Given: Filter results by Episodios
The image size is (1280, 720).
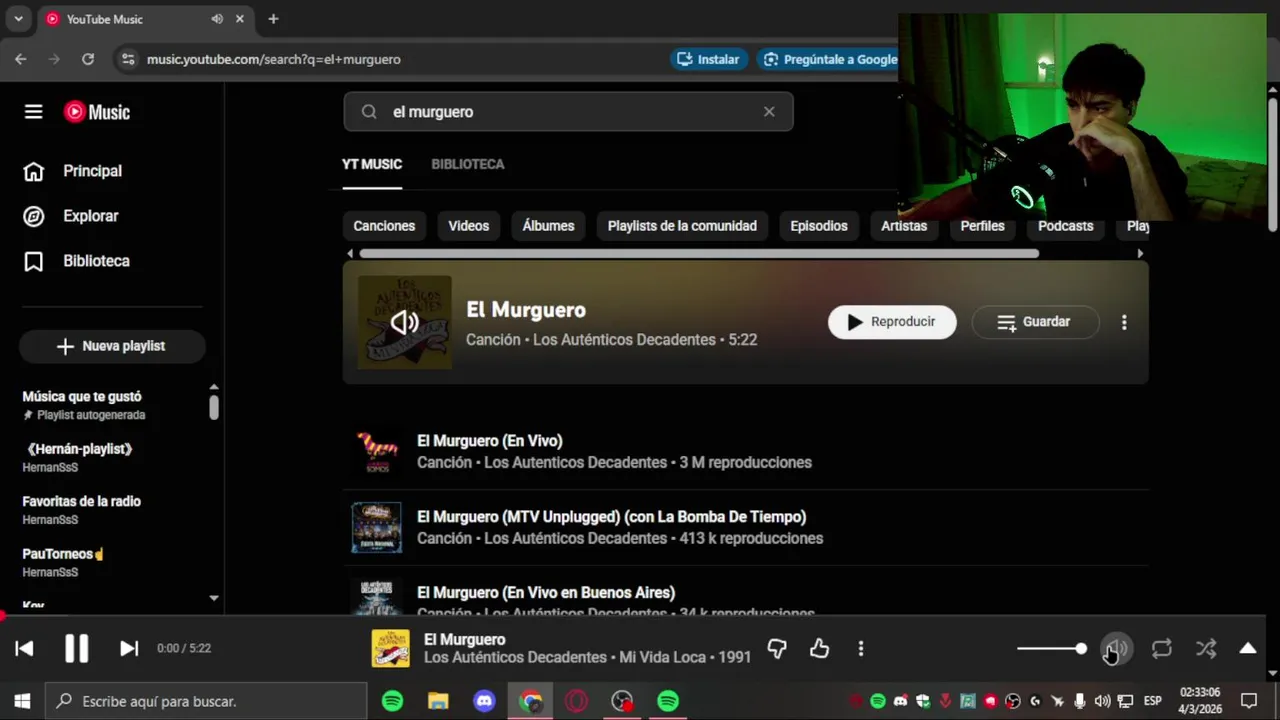Looking at the screenshot, I should [819, 226].
